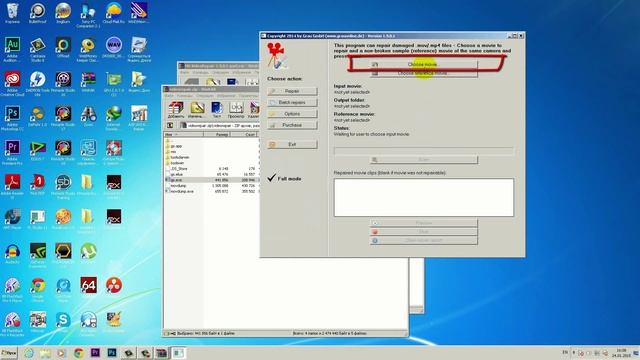This screenshot has height=360, width=640.
Task: Click the Camtasia Studio 8 desktop icon
Action: pos(38,49)
